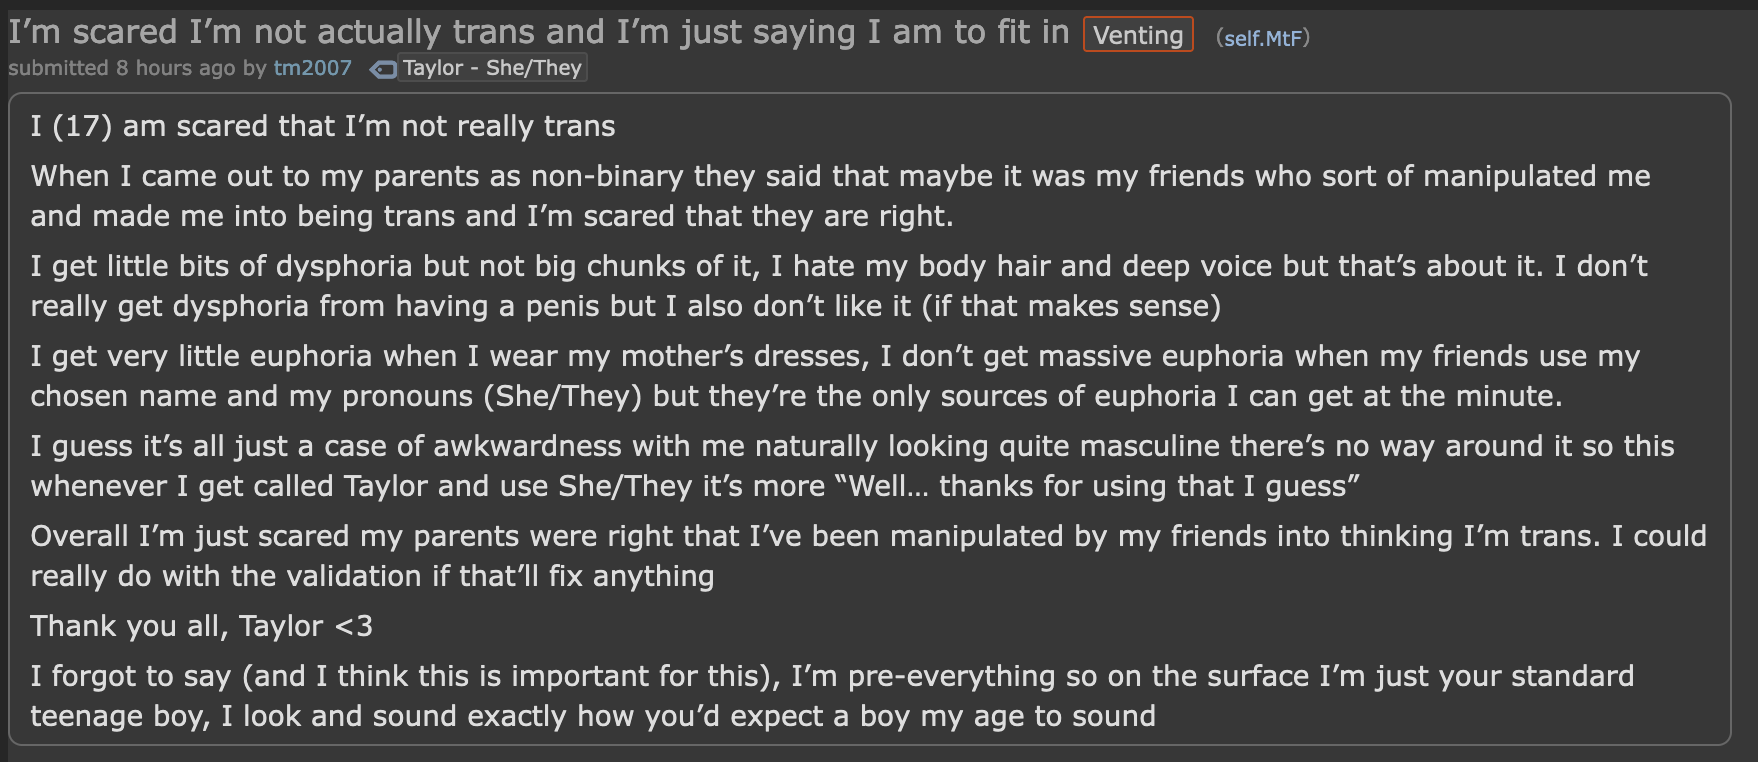Image resolution: width=1758 pixels, height=762 pixels.
Task: Click the paragraph about coming out to parents
Action: [840, 196]
